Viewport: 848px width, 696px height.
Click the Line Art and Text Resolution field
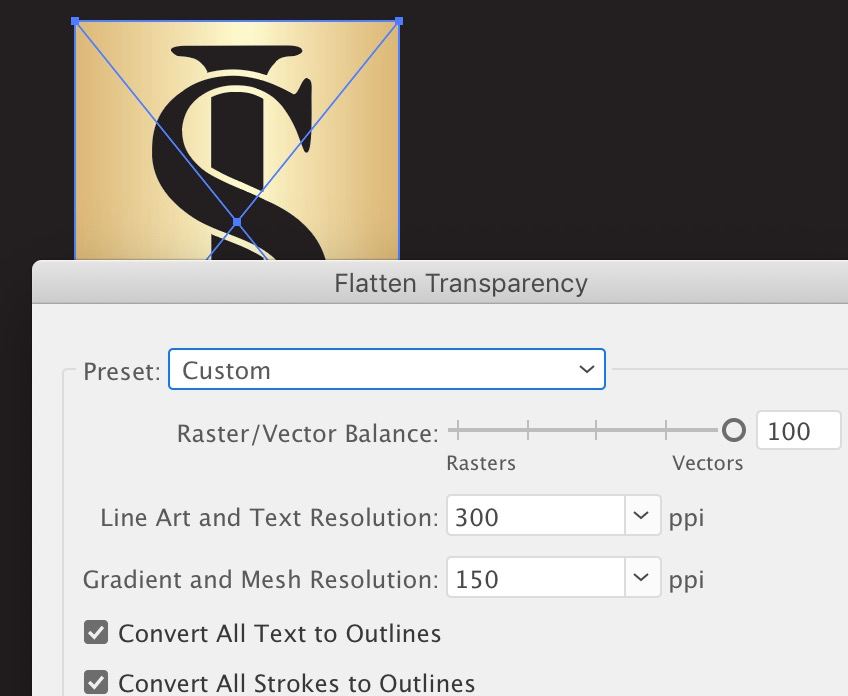tap(536, 518)
